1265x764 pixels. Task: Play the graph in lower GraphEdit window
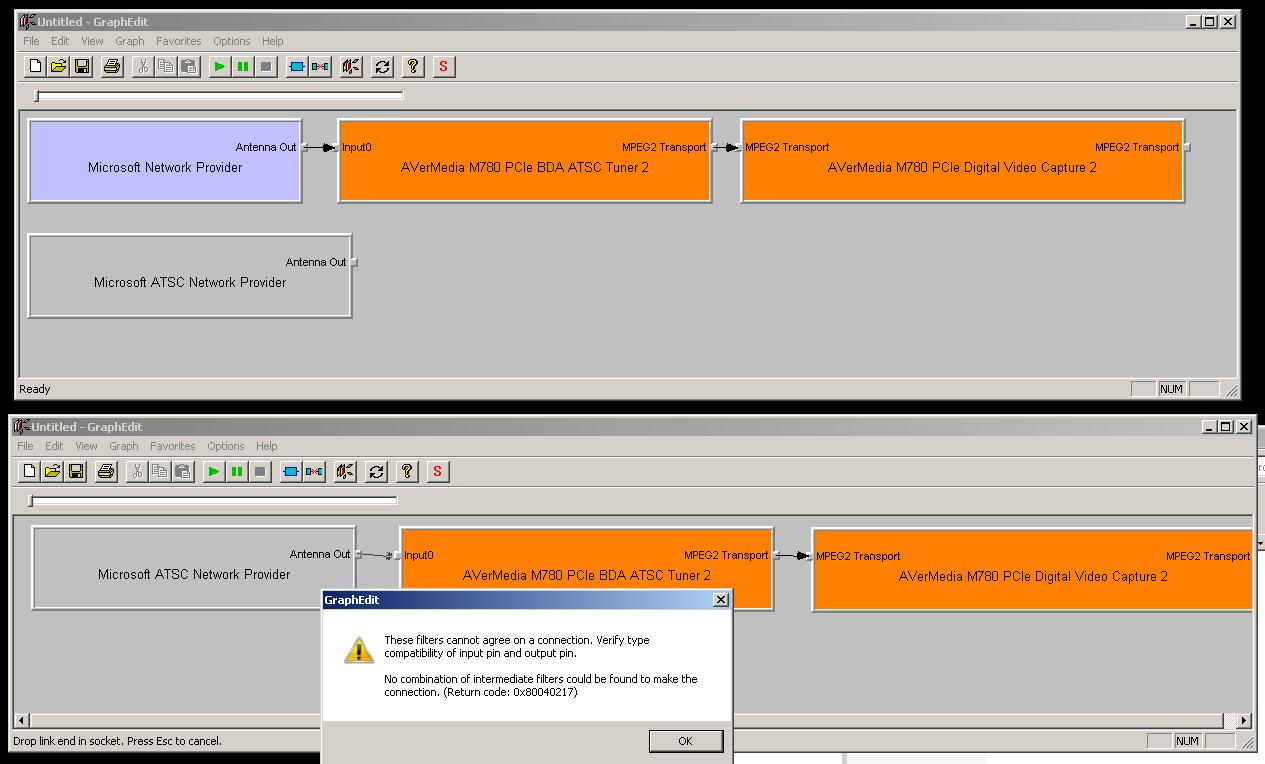[213, 471]
